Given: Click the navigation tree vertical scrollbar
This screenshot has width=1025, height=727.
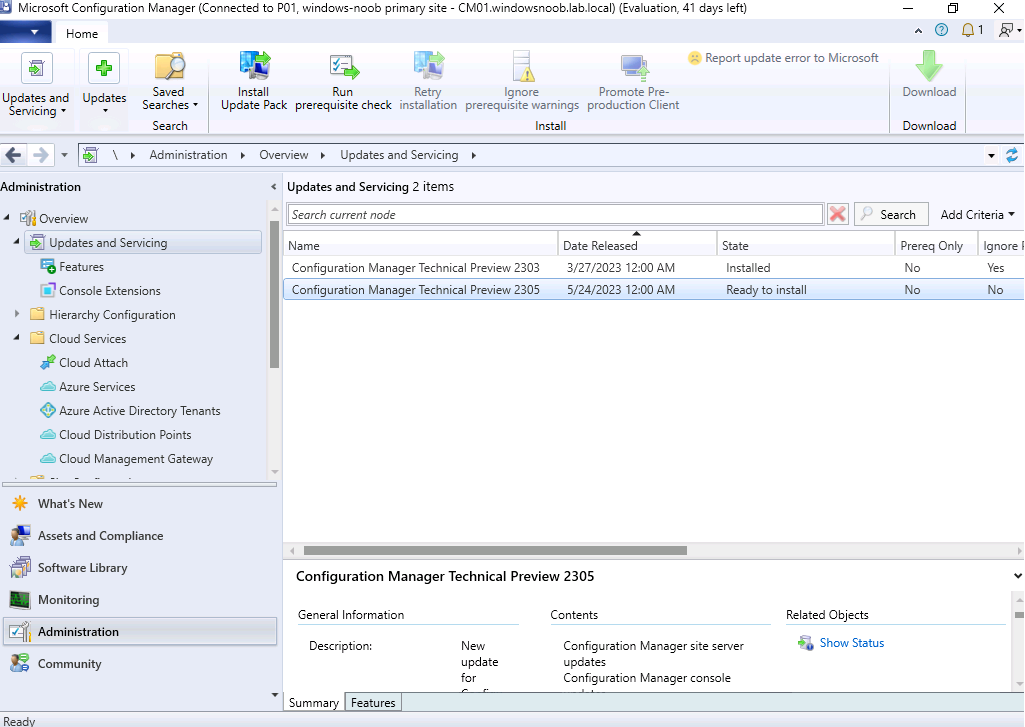Looking at the screenshot, I should point(275,294).
